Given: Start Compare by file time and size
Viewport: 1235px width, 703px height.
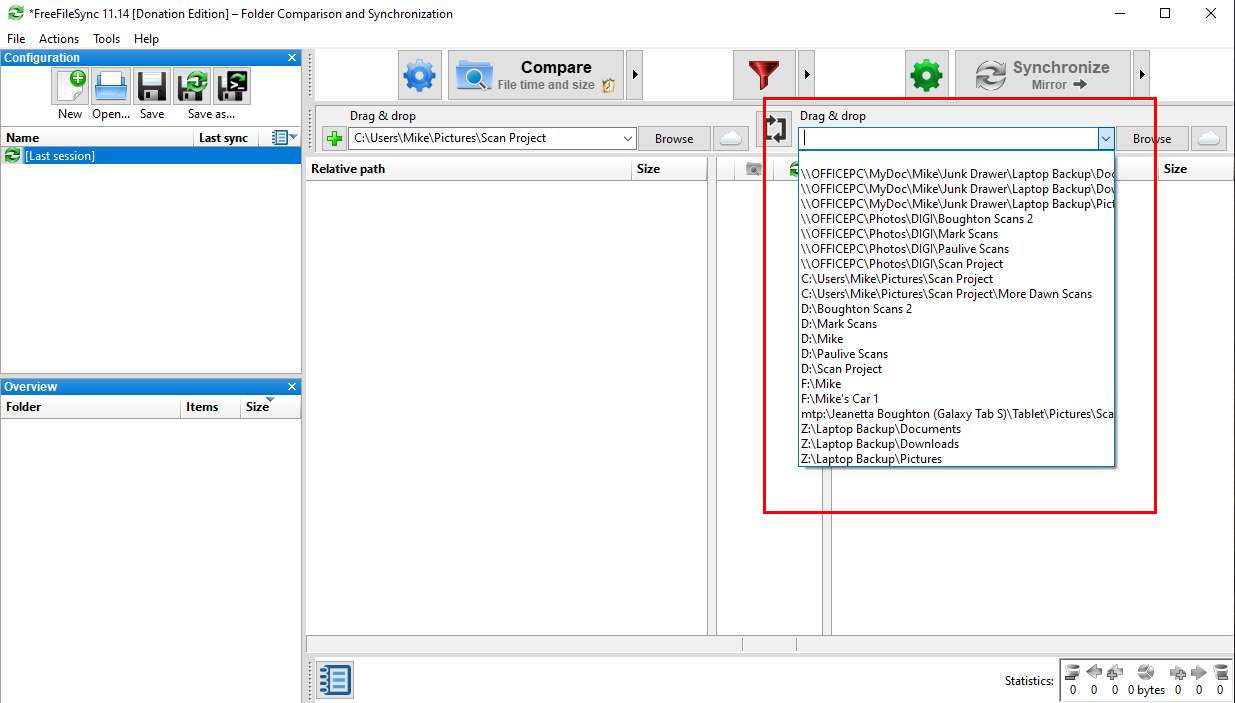Looking at the screenshot, I should click(x=536, y=75).
